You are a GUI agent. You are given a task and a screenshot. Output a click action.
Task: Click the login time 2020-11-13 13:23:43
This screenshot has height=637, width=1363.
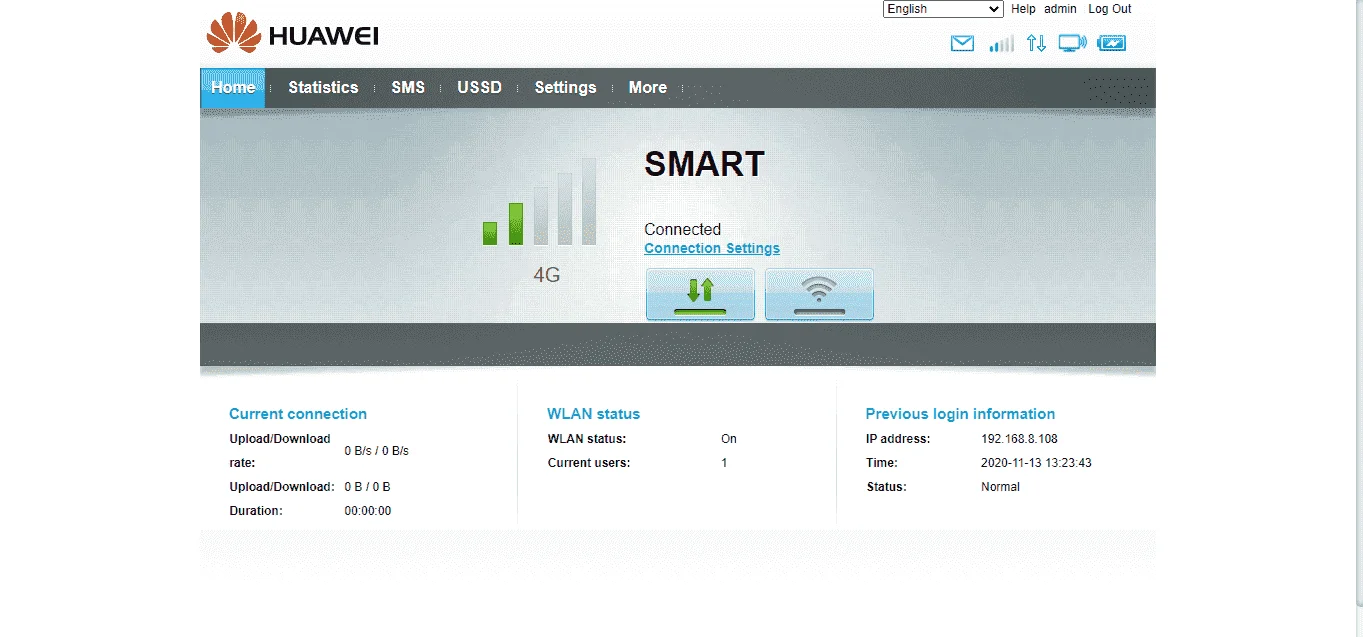[1036, 463]
